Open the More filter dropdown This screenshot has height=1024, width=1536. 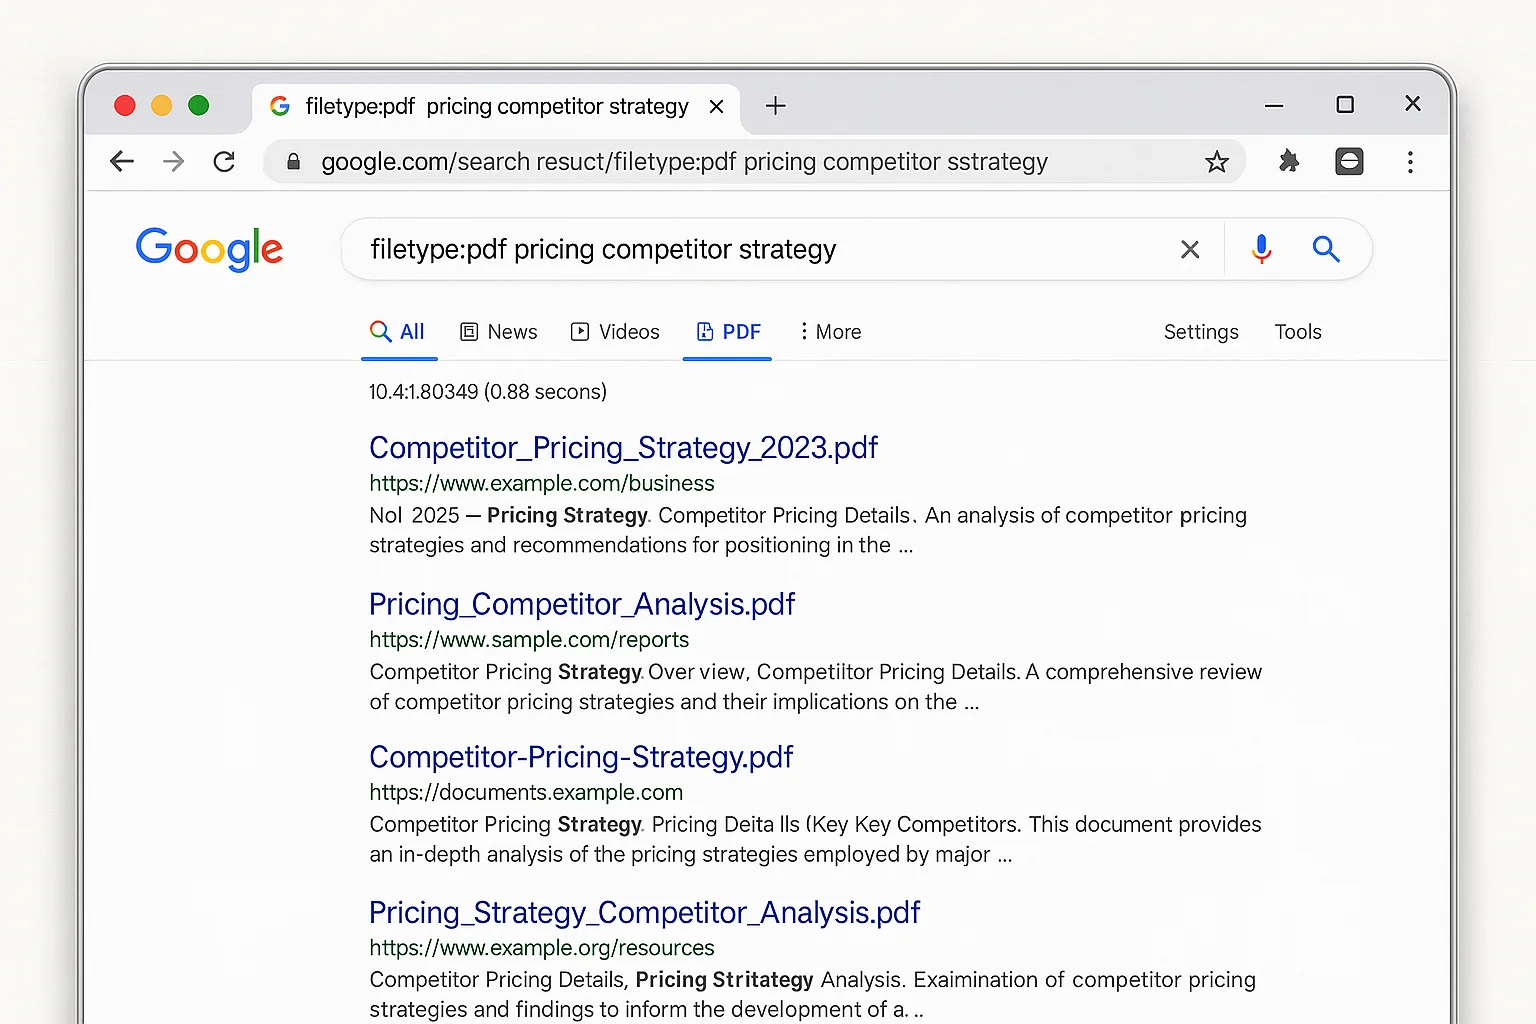829,331
